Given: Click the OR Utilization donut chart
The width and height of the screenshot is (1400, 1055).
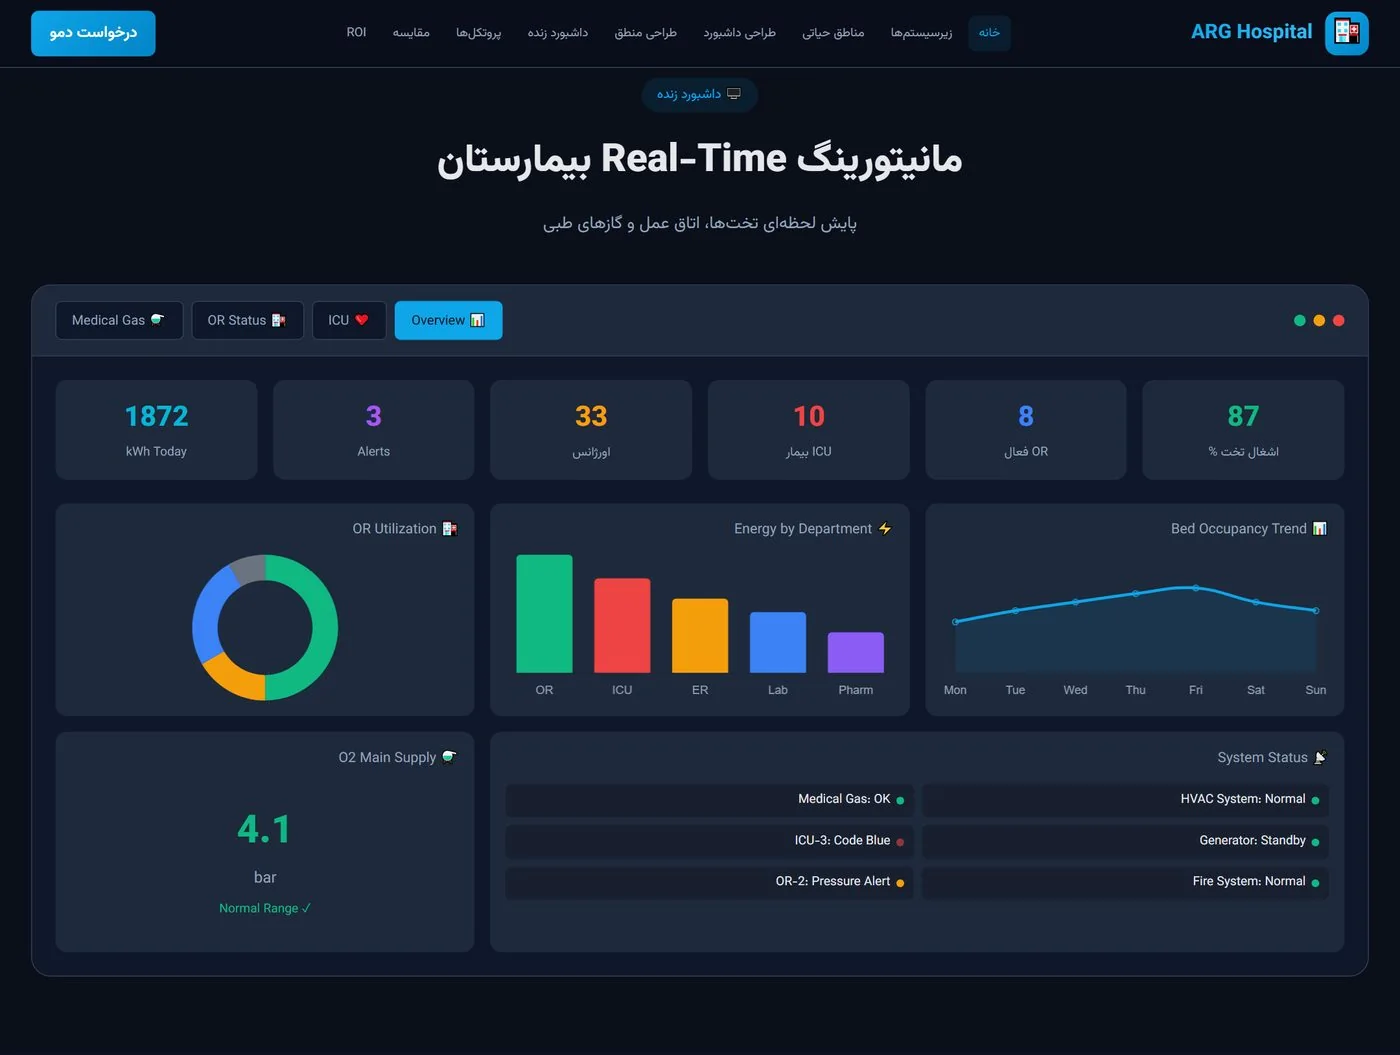Looking at the screenshot, I should pos(265,628).
